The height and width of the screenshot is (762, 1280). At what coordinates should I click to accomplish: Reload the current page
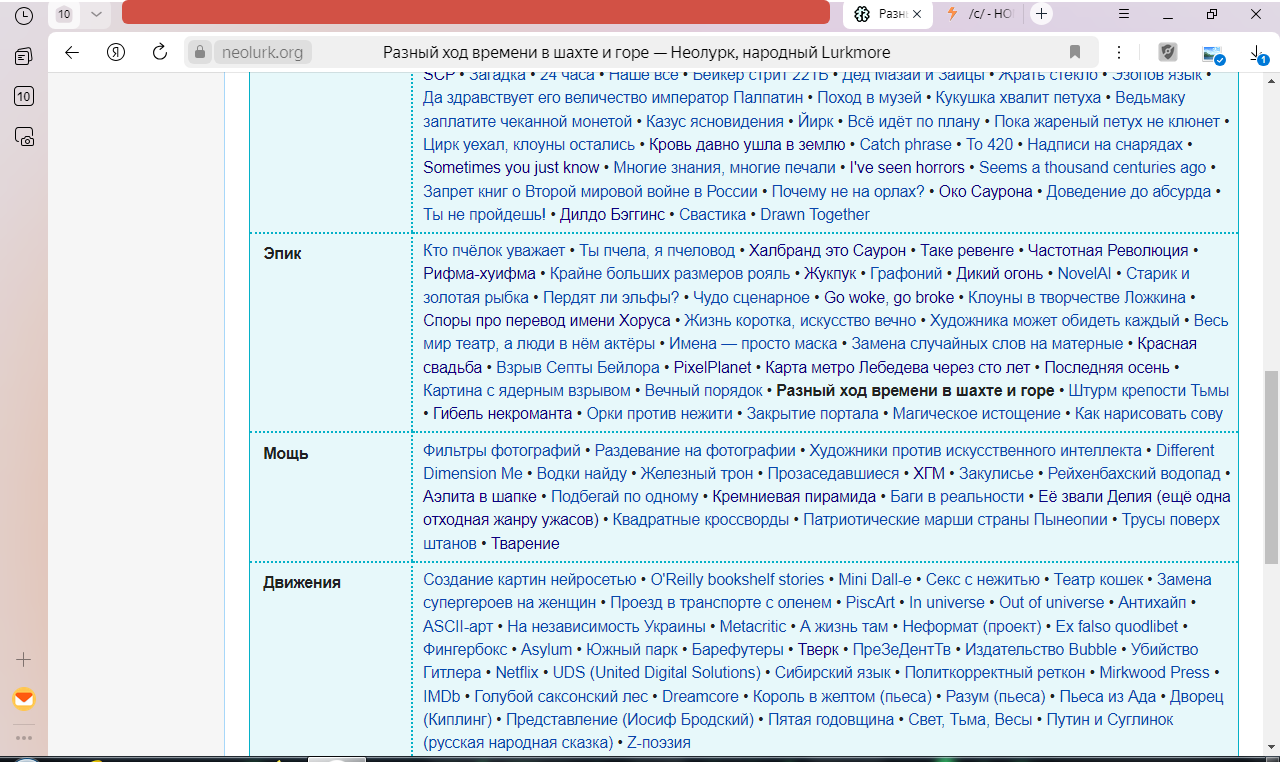coord(159,52)
